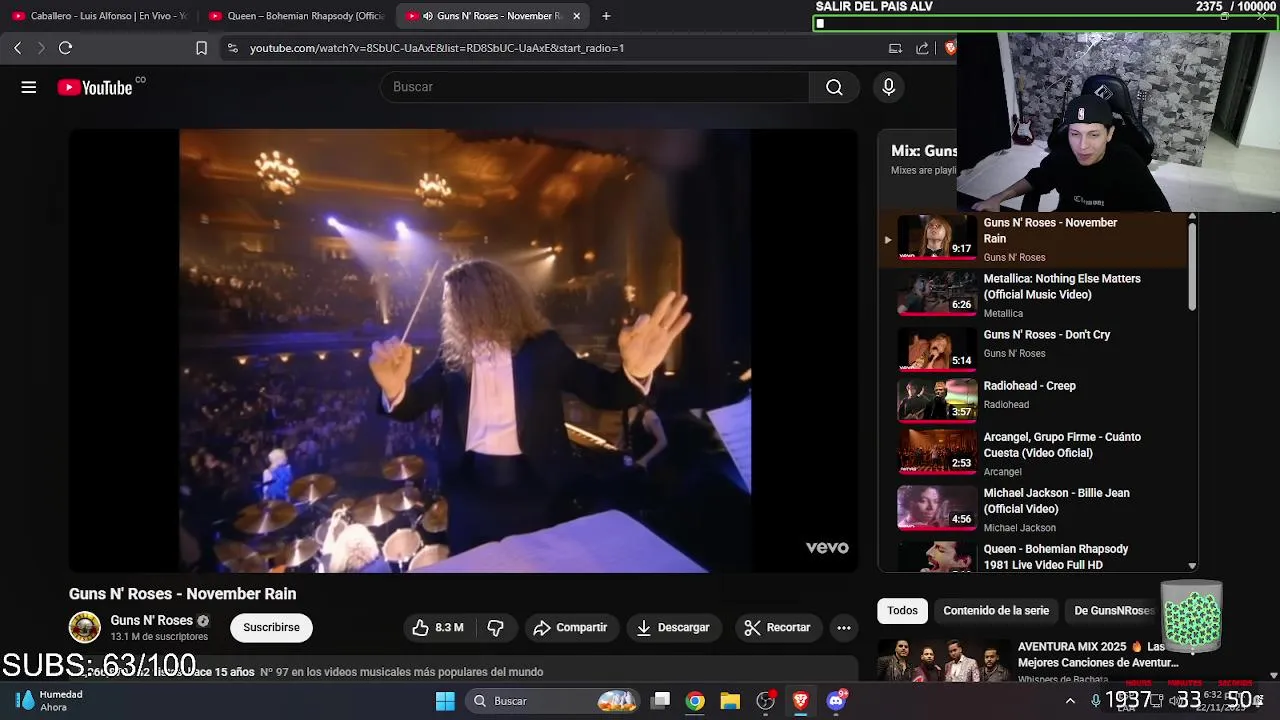Open Task View on the taskbar
Viewport: 1280px width, 720px height.
coord(661,701)
